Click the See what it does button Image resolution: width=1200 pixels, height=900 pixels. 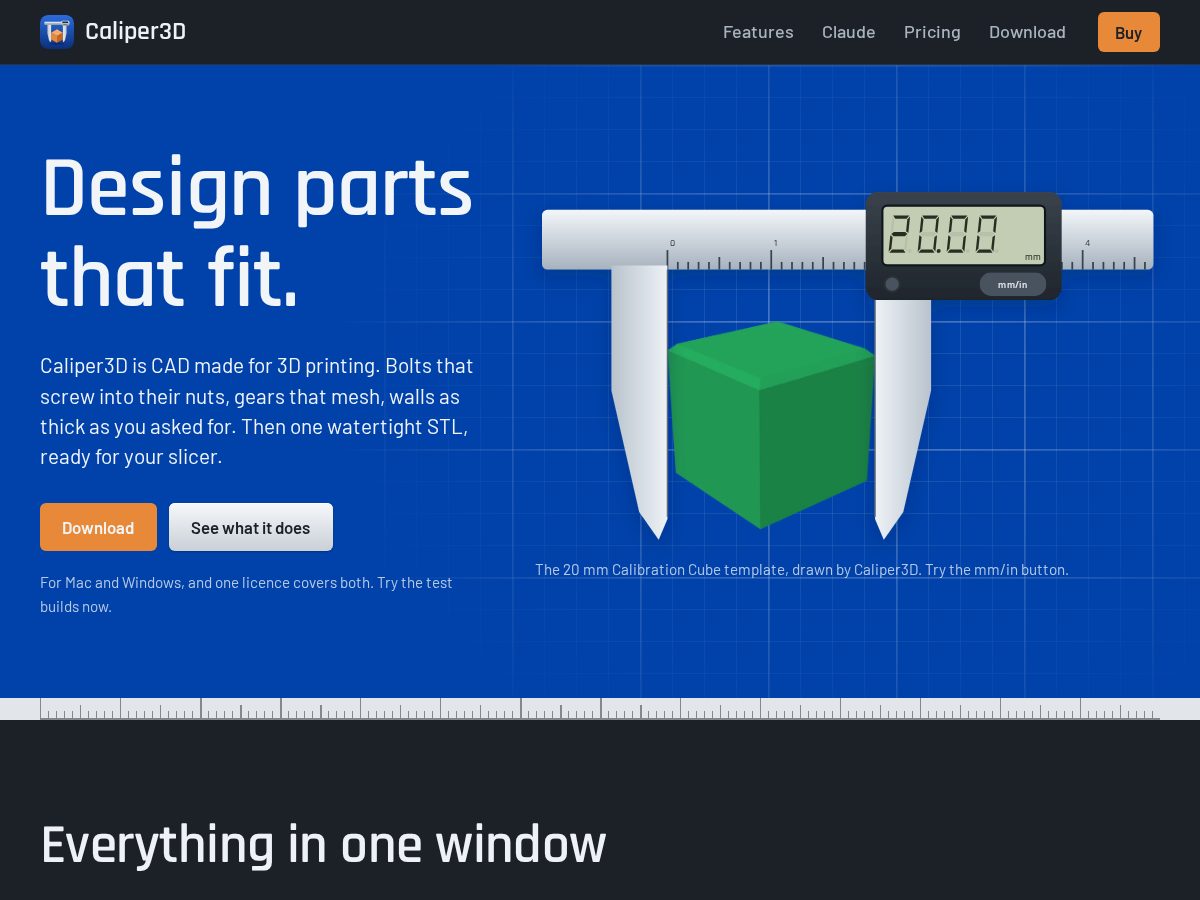pyautogui.click(x=251, y=527)
